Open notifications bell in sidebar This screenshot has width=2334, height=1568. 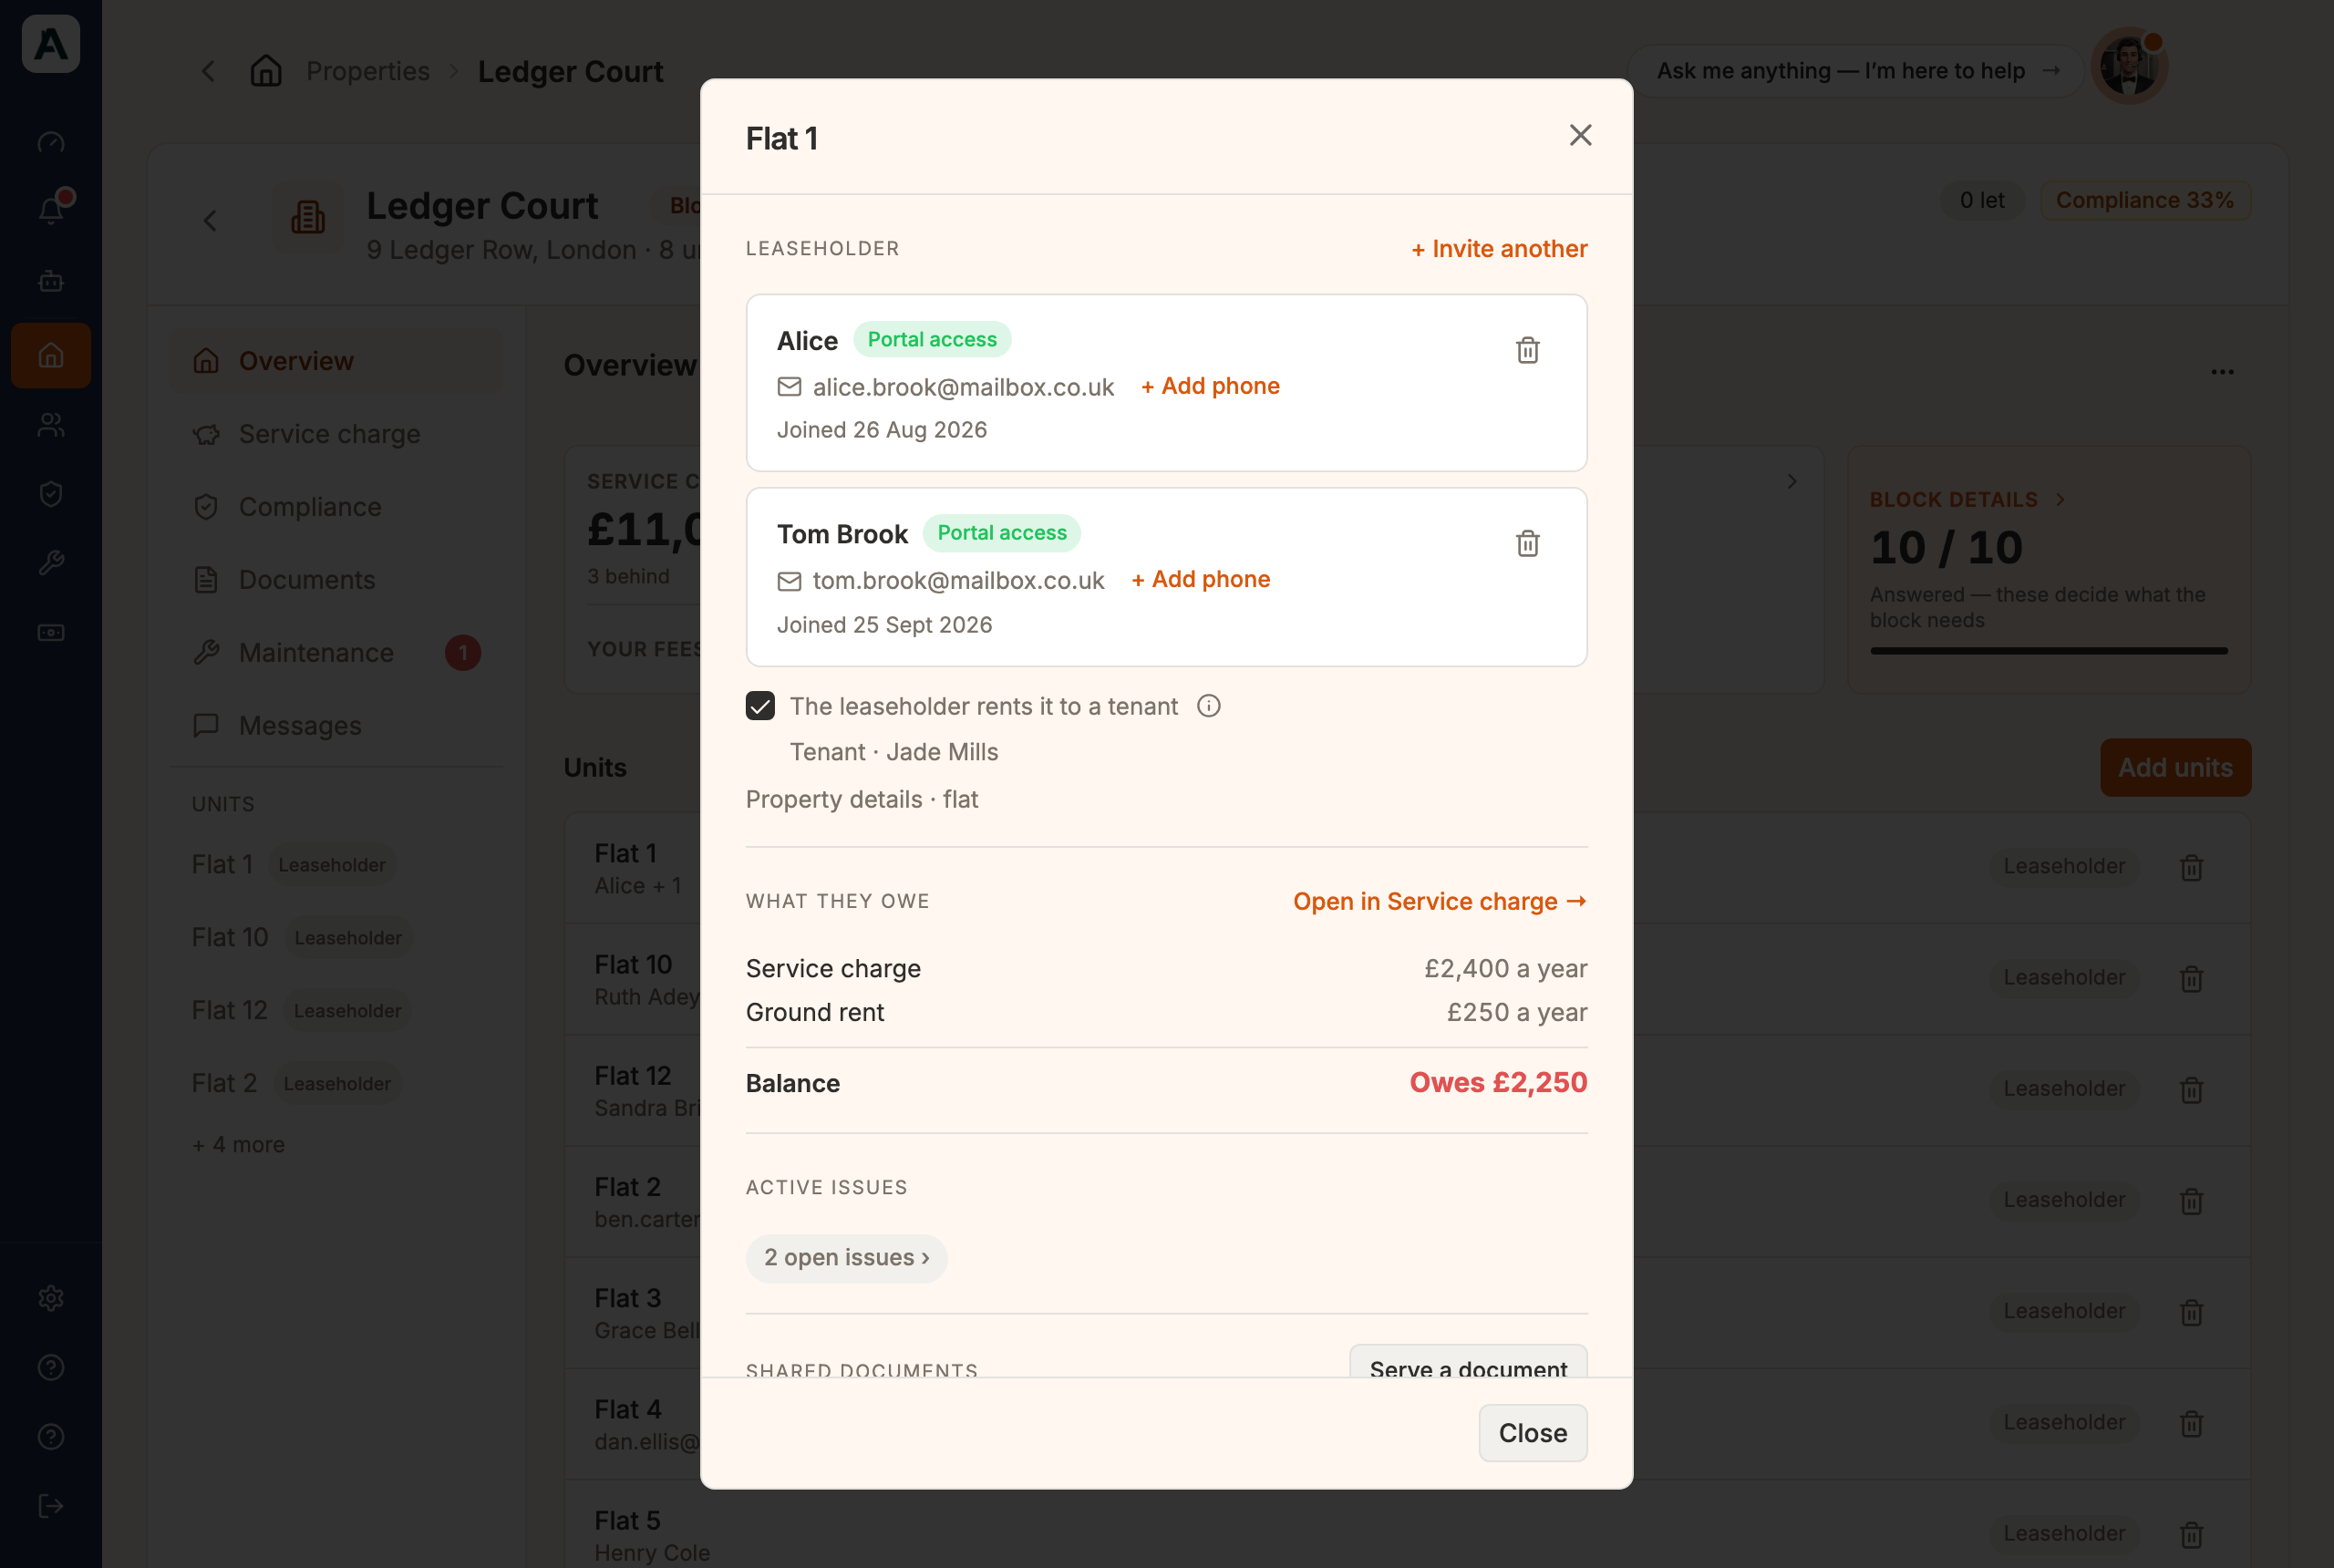(x=51, y=210)
